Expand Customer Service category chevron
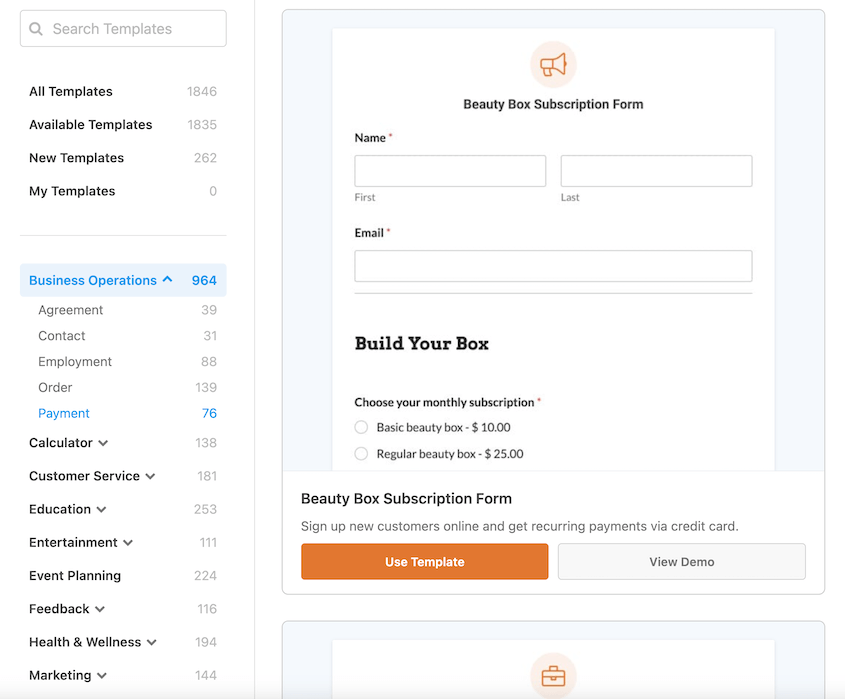This screenshot has height=699, width=845. (150, 476)
